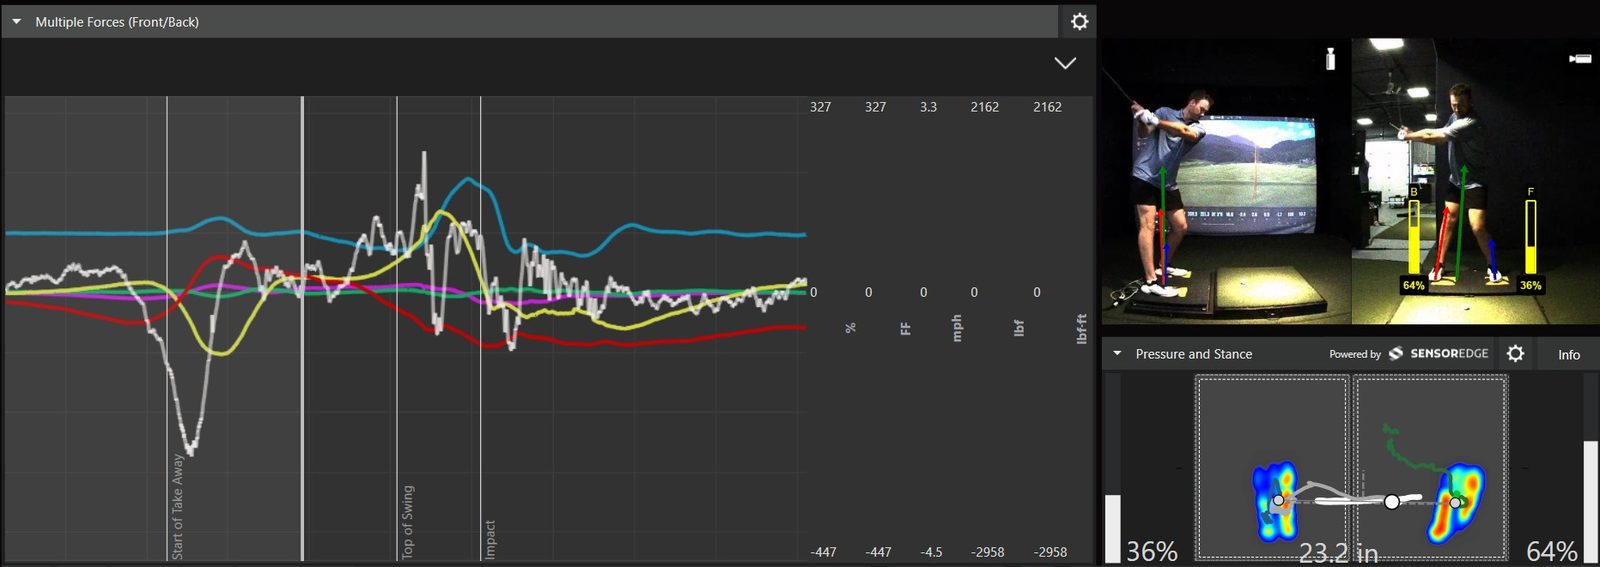Image resolution: width=1600 pixels, height=567 pixels.
Task: Click the yellow B pressure bar
Action: tap(1414, 237)
